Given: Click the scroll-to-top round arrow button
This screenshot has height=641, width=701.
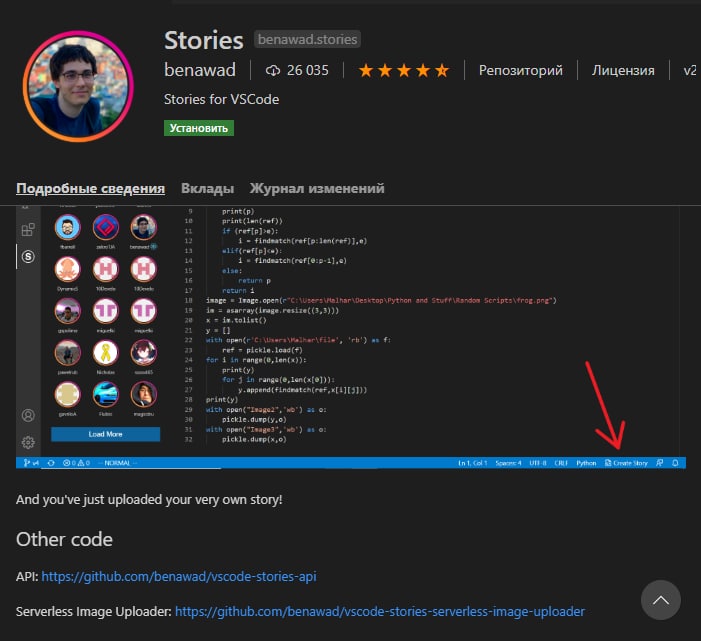Looking at the screenshot, I should point(661,600).
